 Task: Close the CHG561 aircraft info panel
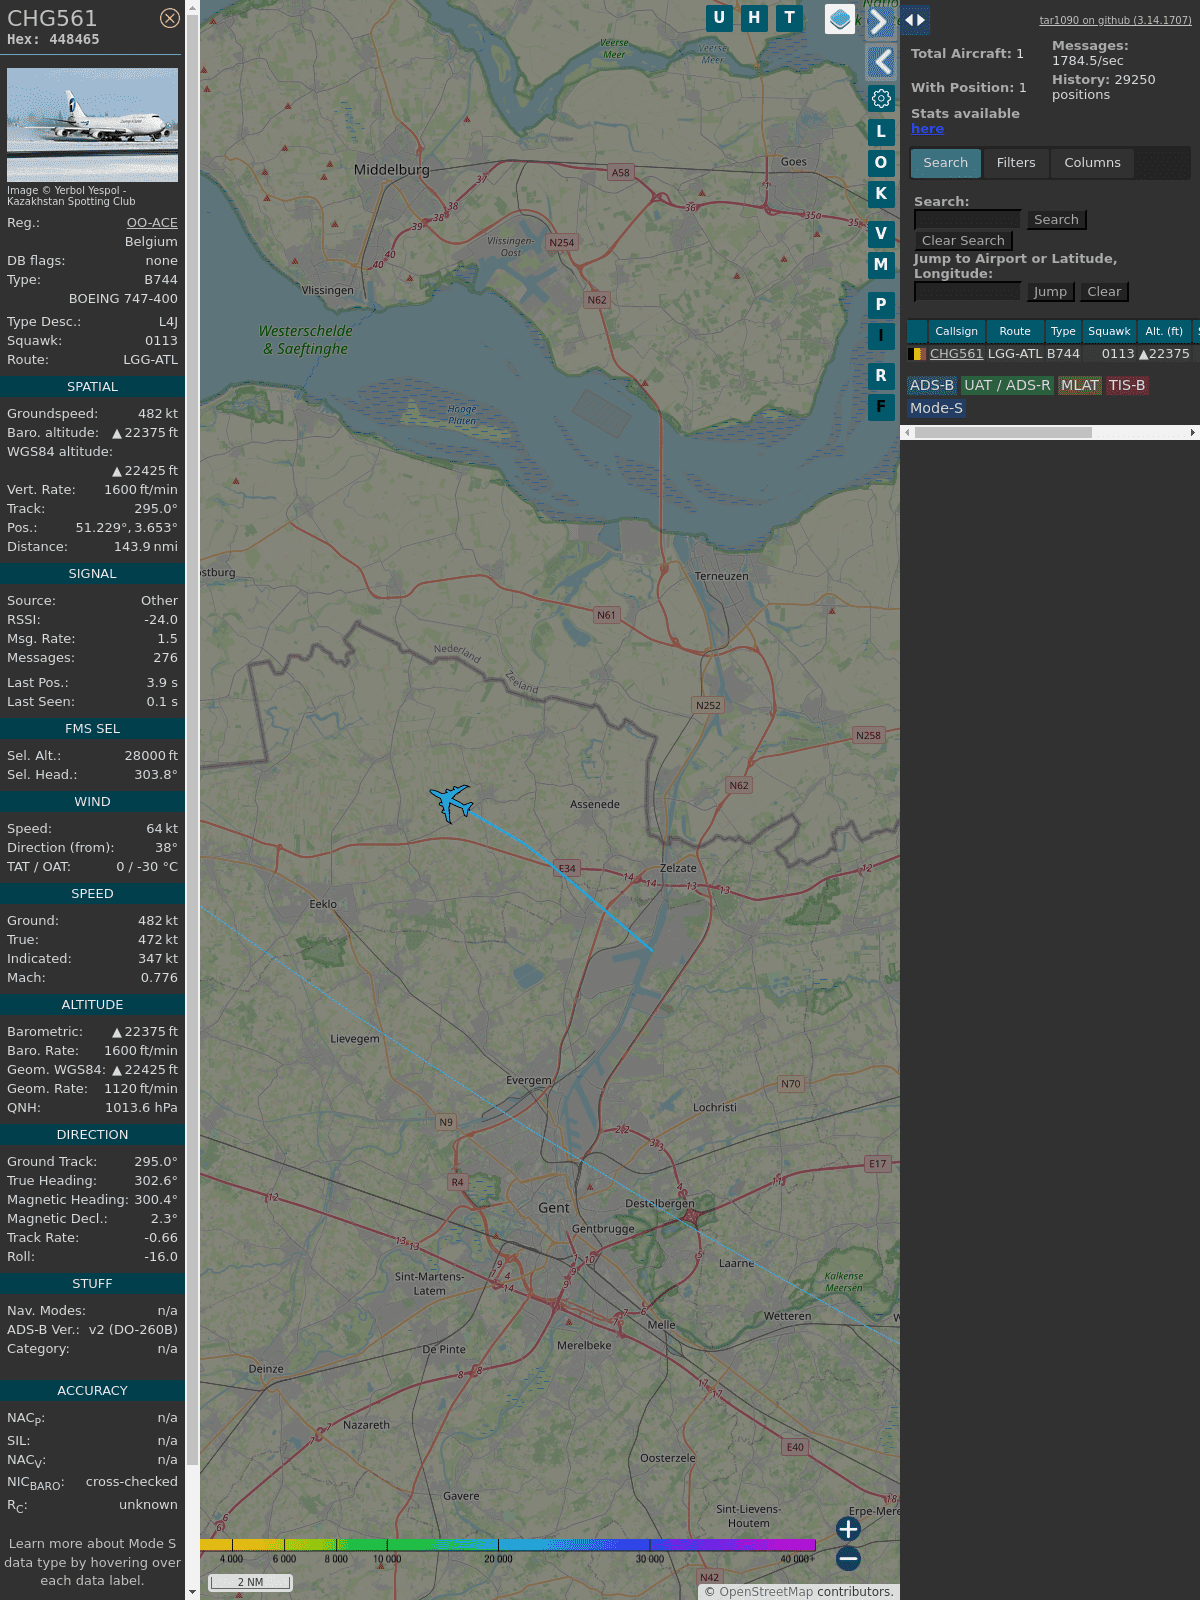click(x=170, y=18)
